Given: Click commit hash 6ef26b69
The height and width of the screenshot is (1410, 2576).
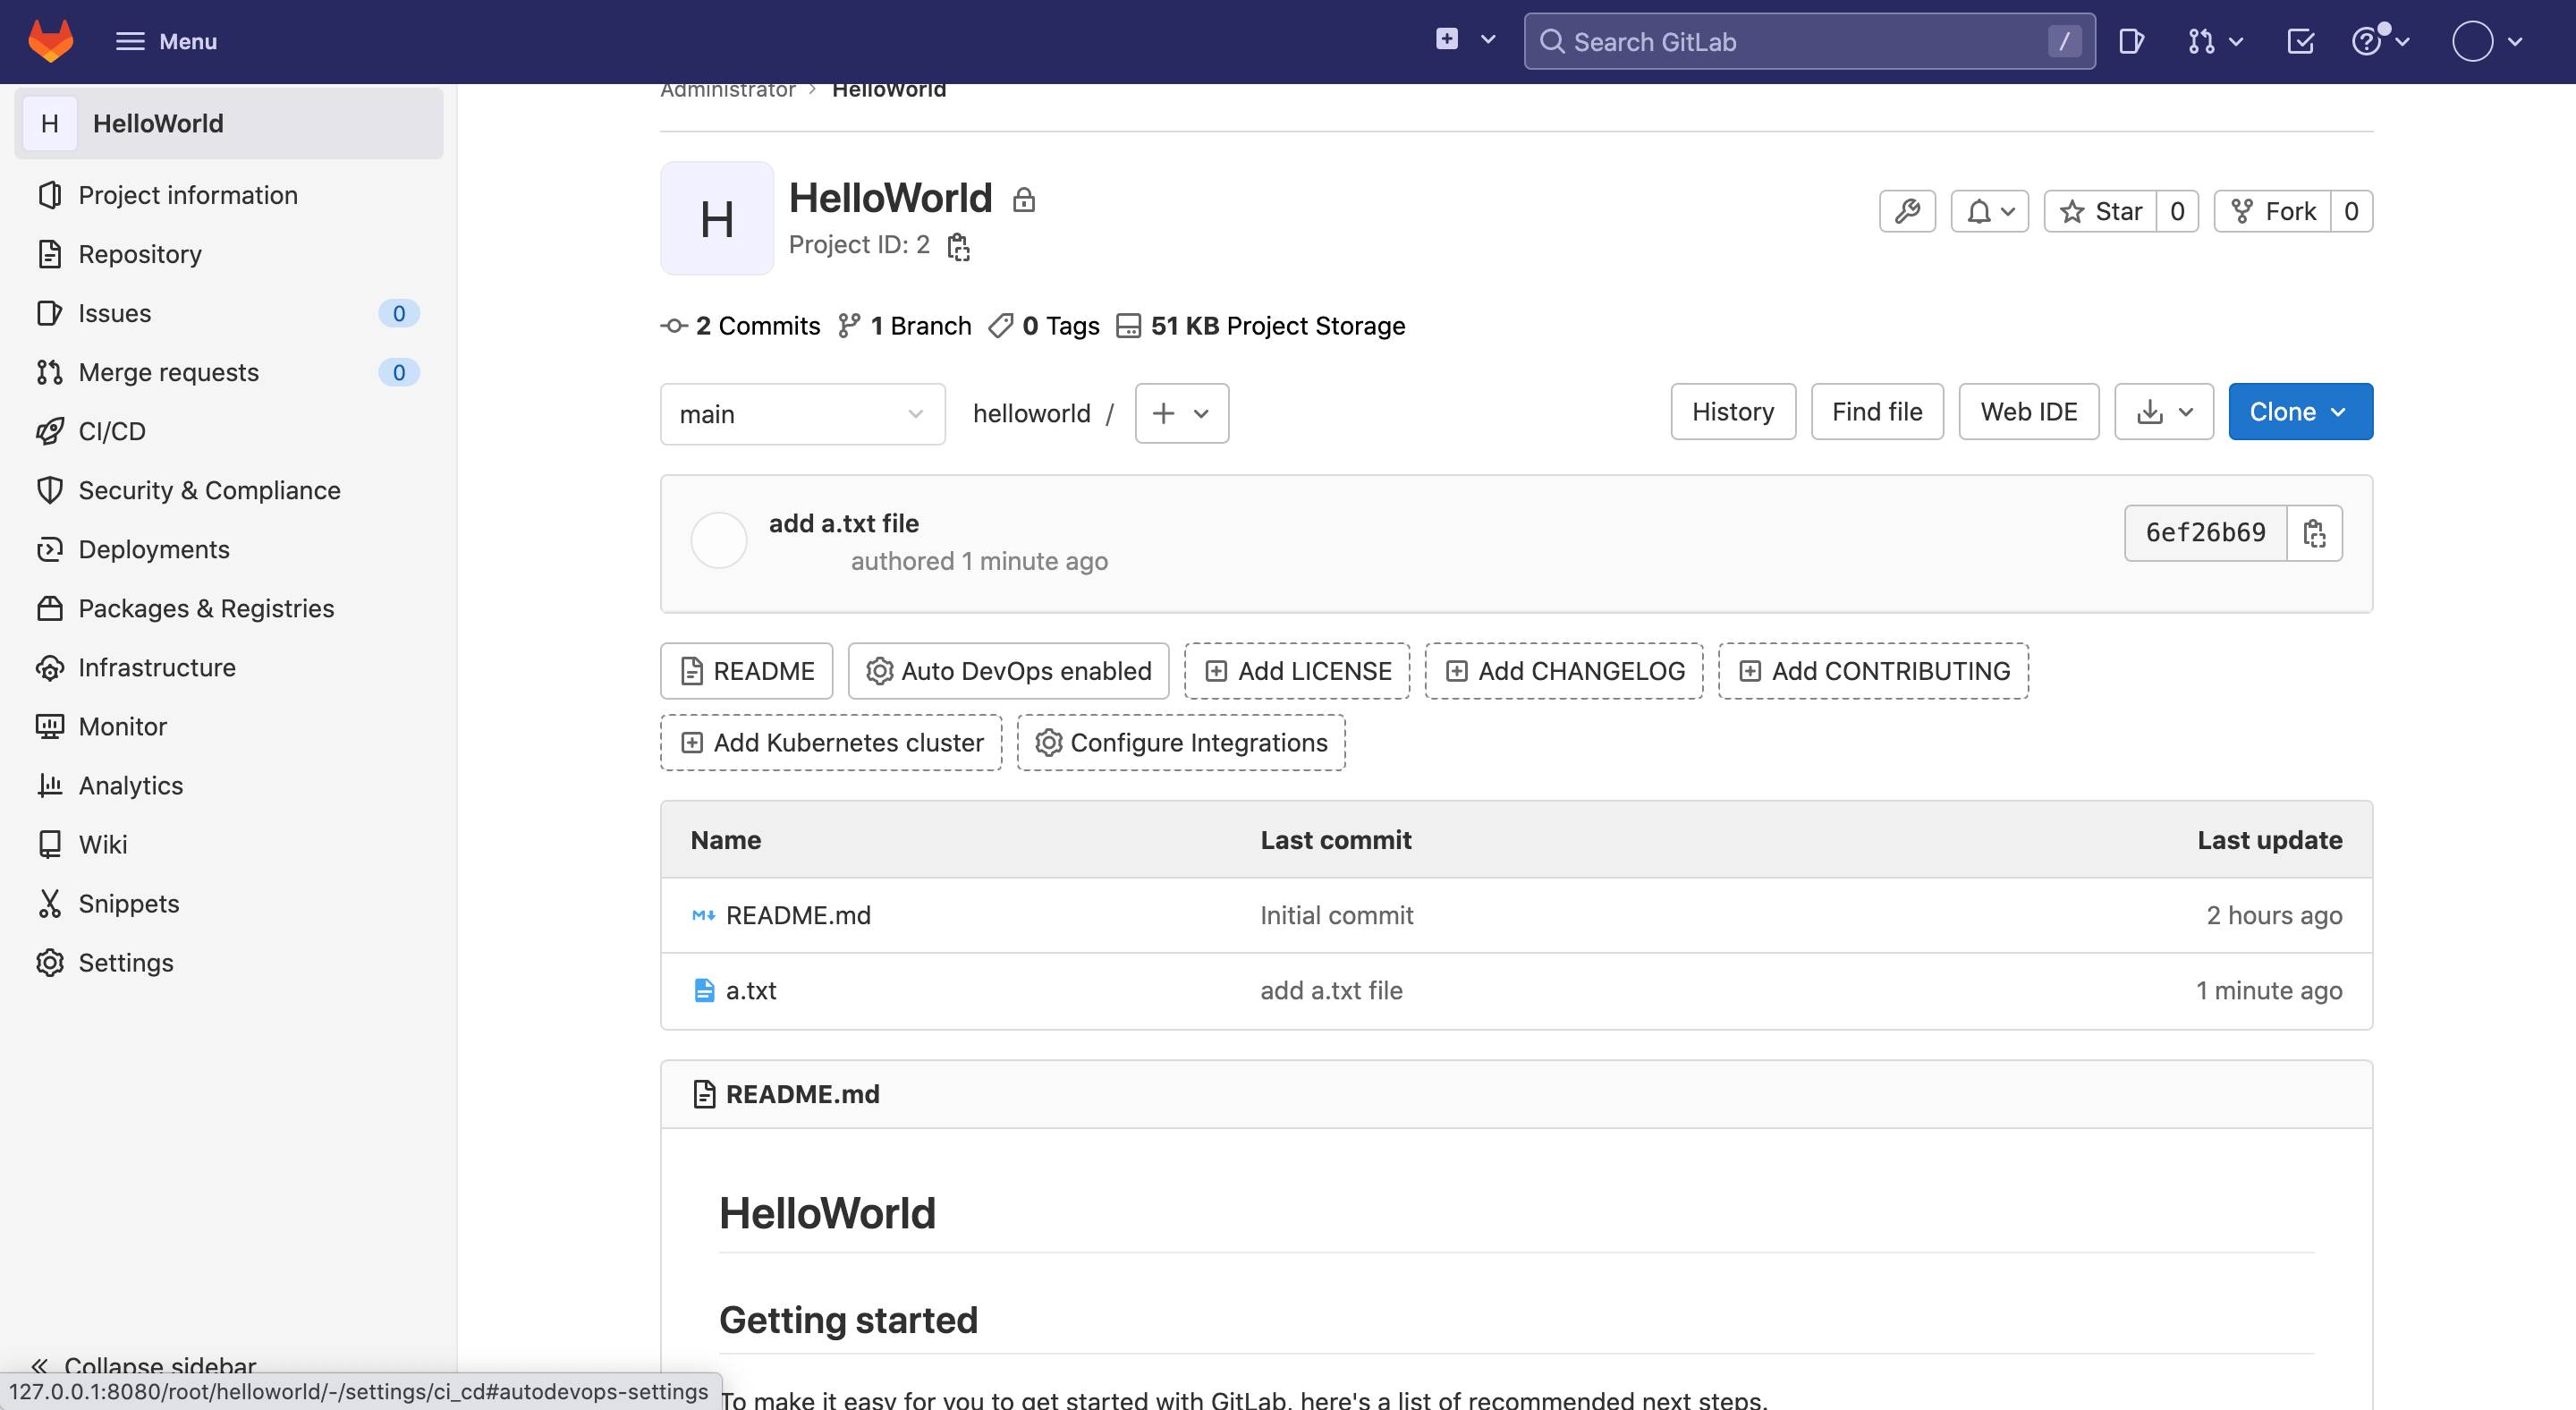Looking at the screenshot, I should pos(2204,532).
